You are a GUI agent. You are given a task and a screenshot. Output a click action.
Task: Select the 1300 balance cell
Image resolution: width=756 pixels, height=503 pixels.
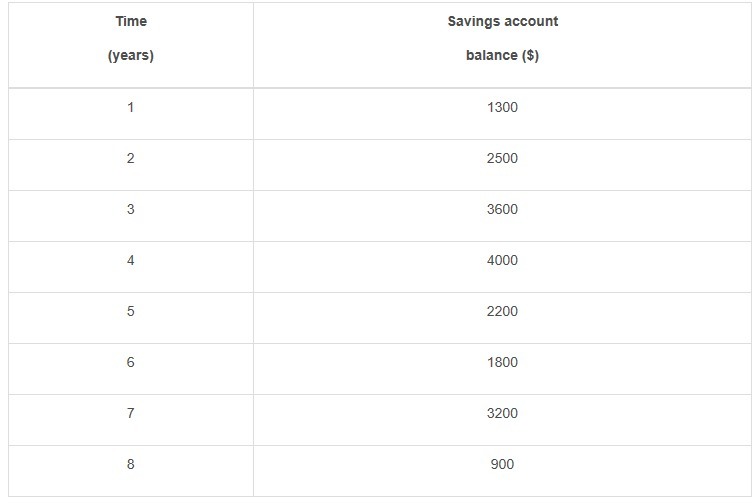tap(502, 107)
